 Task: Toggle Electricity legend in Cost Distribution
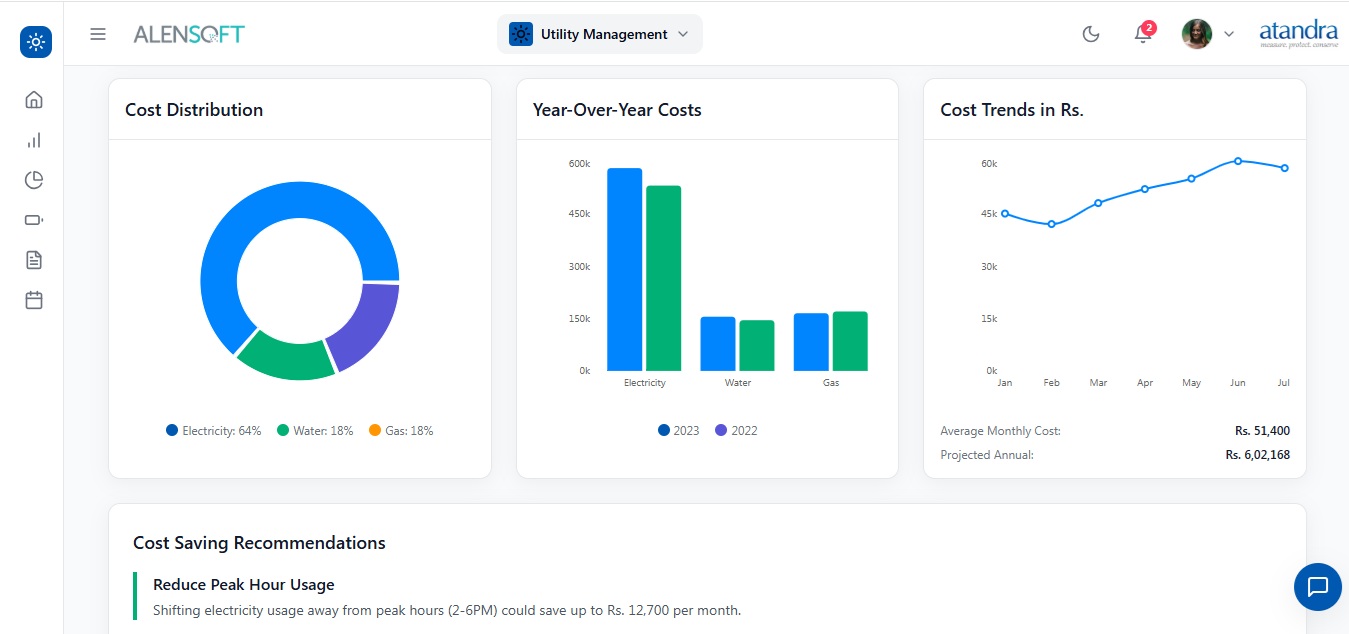tap(214, 431)
